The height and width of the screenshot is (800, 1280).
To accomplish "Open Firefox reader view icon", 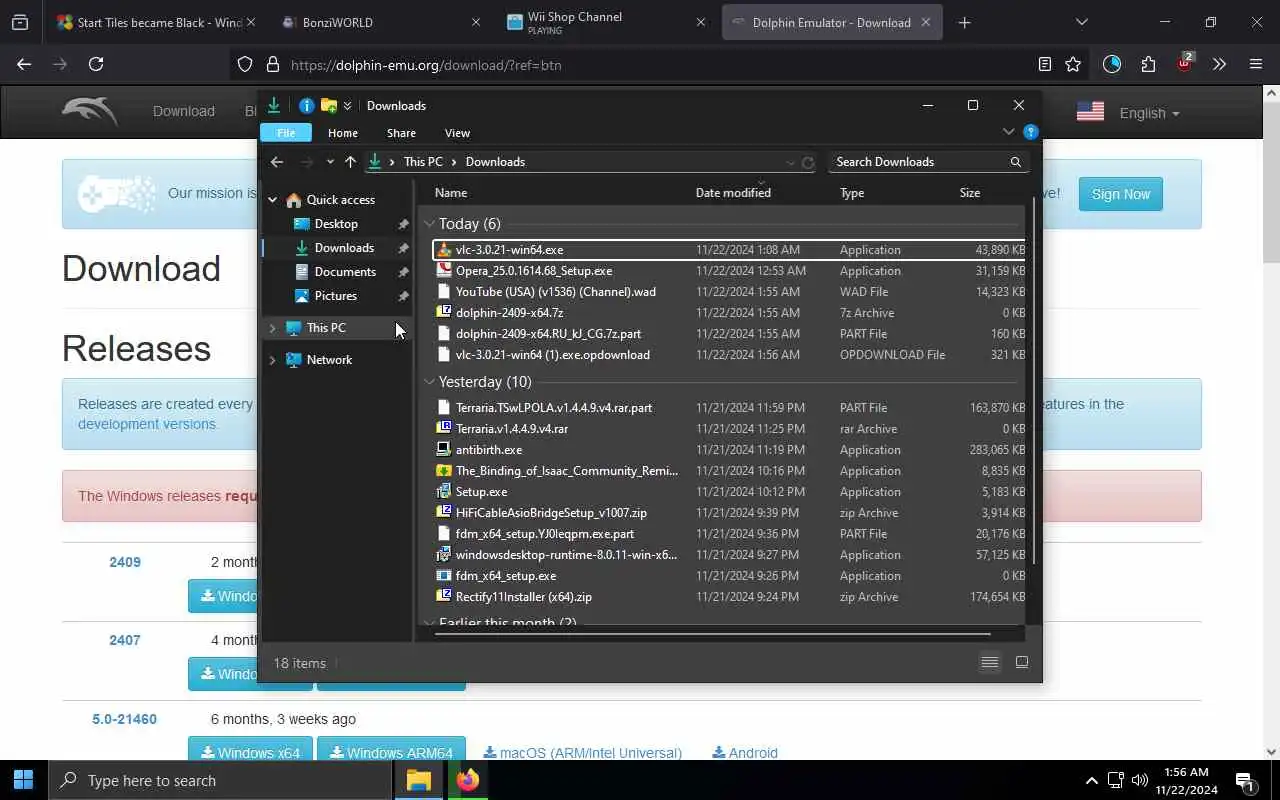I will 1044,64.
